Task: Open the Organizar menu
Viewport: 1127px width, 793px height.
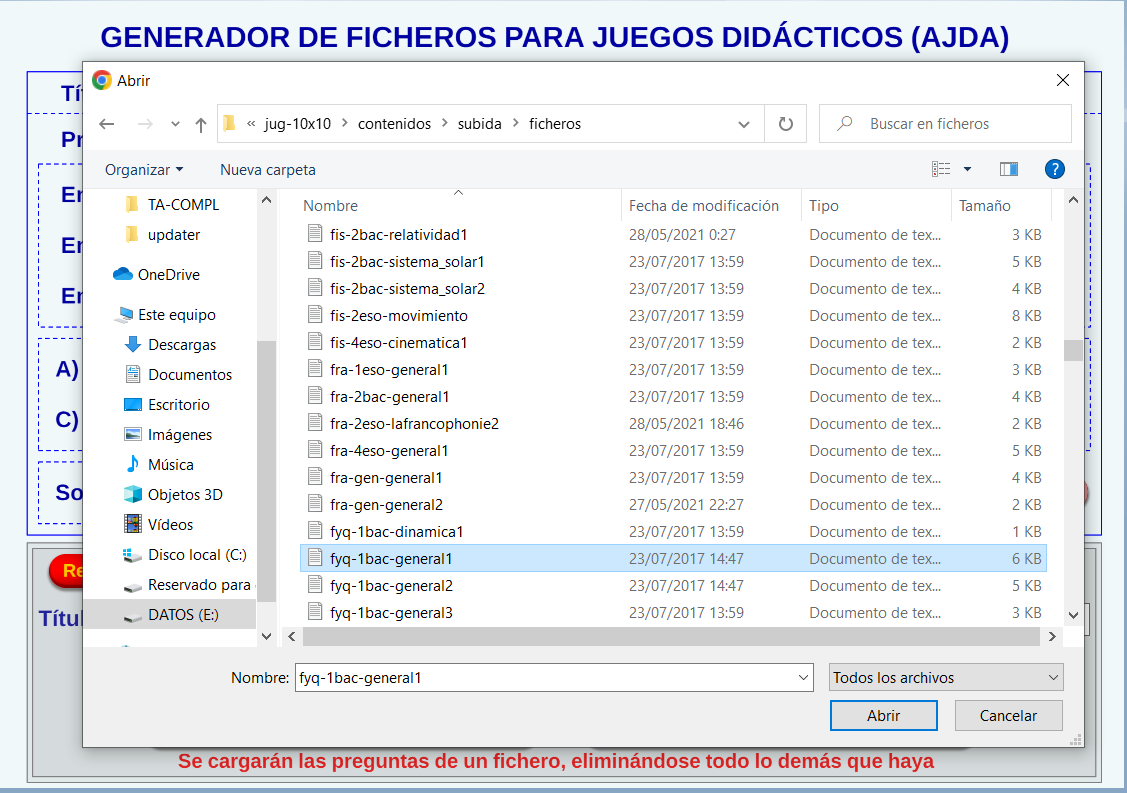Action: tap(144, 169)
